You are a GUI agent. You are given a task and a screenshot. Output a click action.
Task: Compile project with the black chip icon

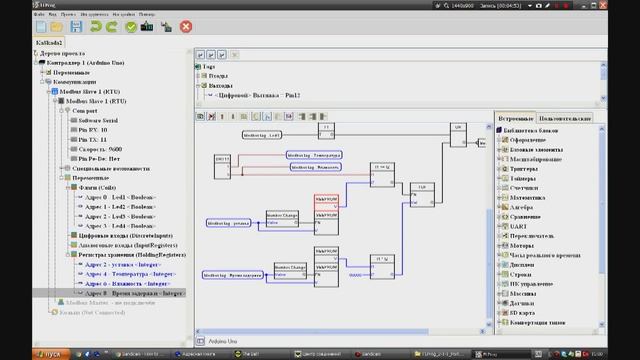pyautogui.click(x=147, y=27)
